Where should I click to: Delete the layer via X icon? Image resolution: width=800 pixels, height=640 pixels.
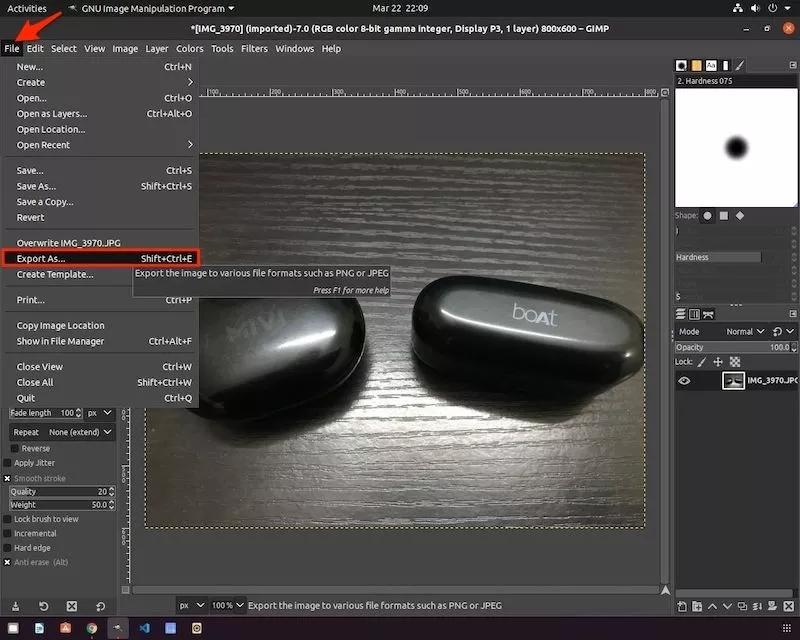[x=789, y=606]
